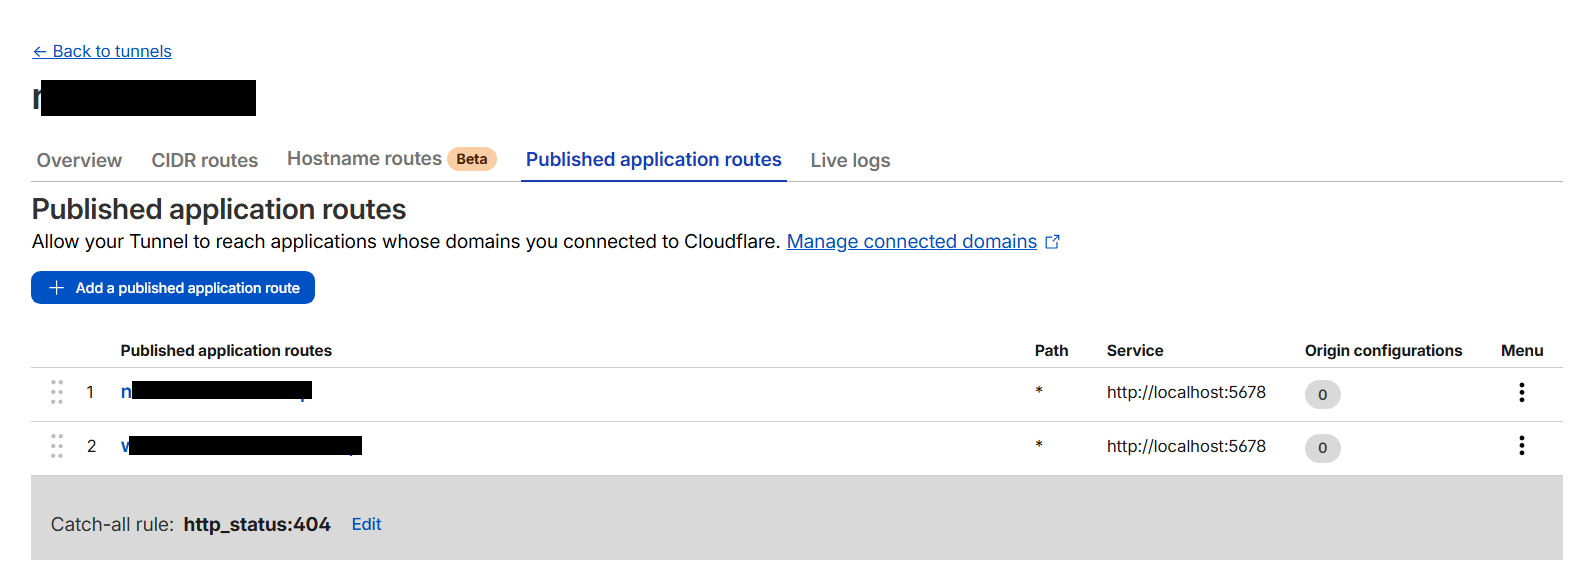
Task: Select the Hostname routes tab
Action: click(x=364, y=159)
